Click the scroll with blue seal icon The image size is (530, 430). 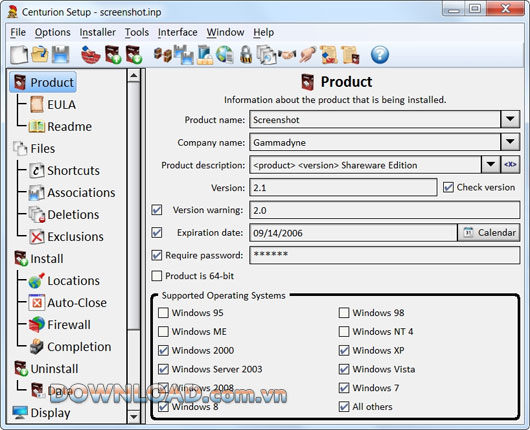point(329,55)
